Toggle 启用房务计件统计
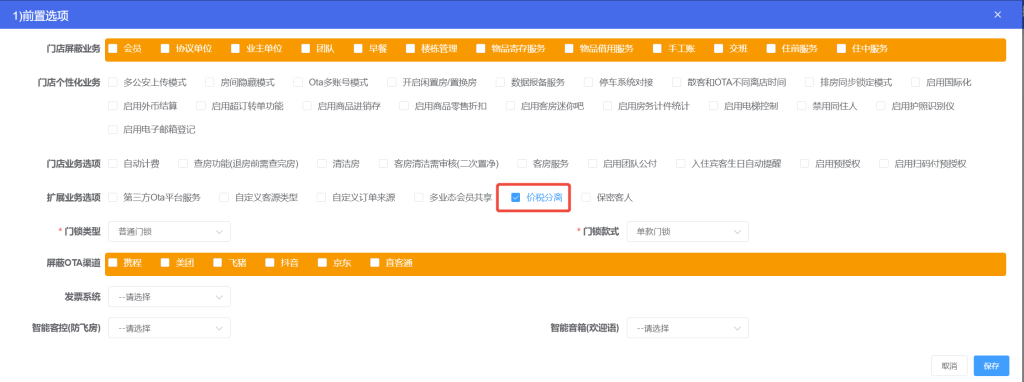This screenshot has width=1024, height=382. [607, 106]
